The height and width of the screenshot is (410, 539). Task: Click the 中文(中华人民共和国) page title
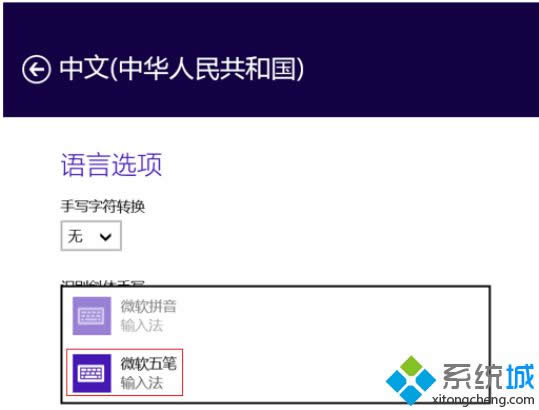[x=182, y=69]
